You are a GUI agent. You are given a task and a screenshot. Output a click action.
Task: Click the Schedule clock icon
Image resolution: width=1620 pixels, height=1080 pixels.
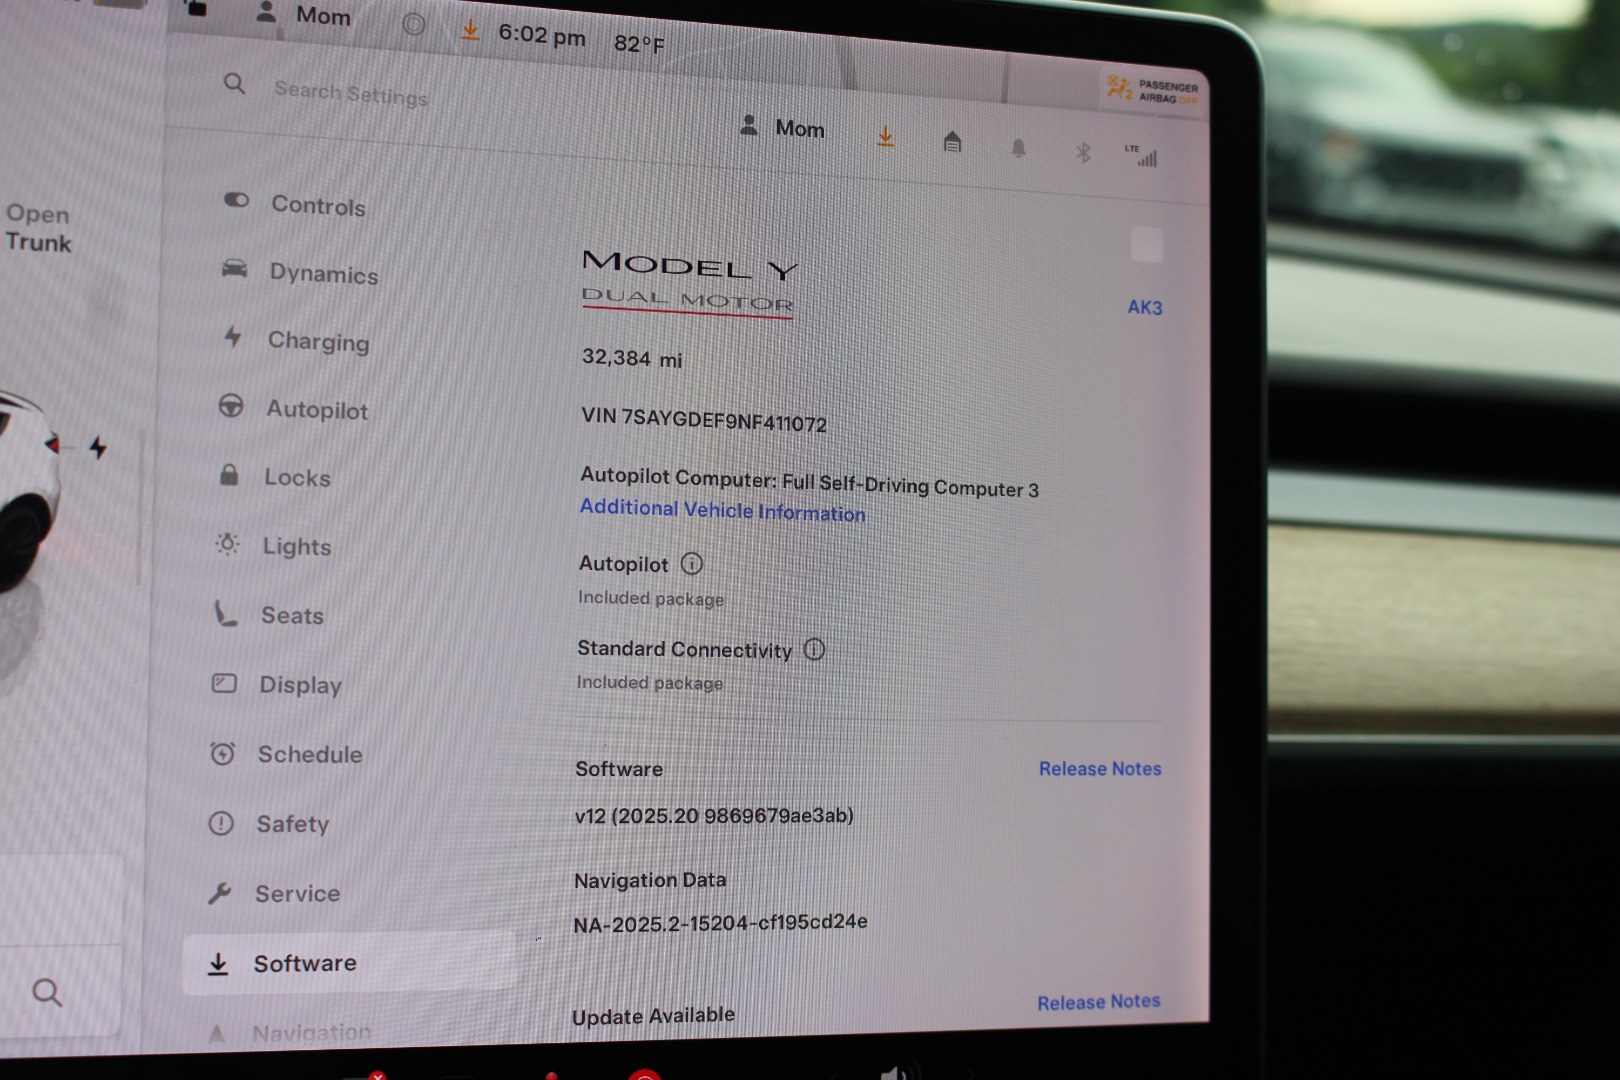click(222, 753)
